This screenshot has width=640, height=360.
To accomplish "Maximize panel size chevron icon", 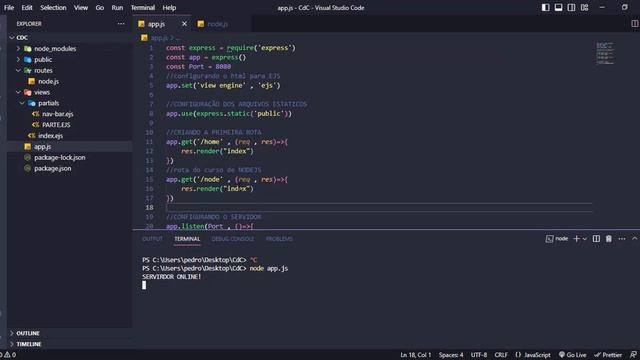I will click(x=635, y=238).
